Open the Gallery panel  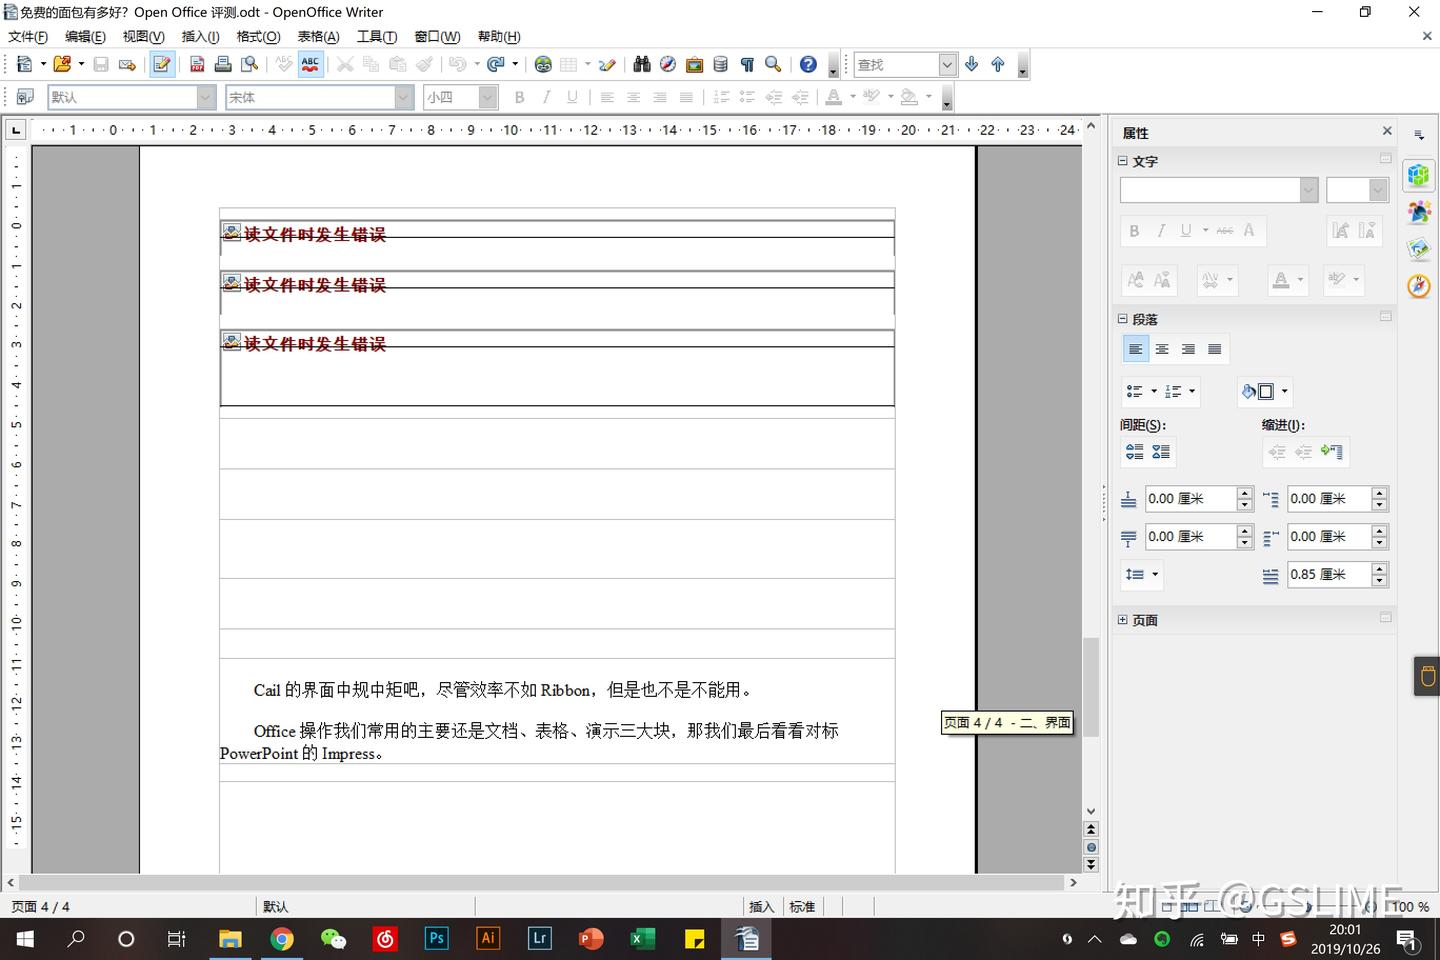click(694, 63)
